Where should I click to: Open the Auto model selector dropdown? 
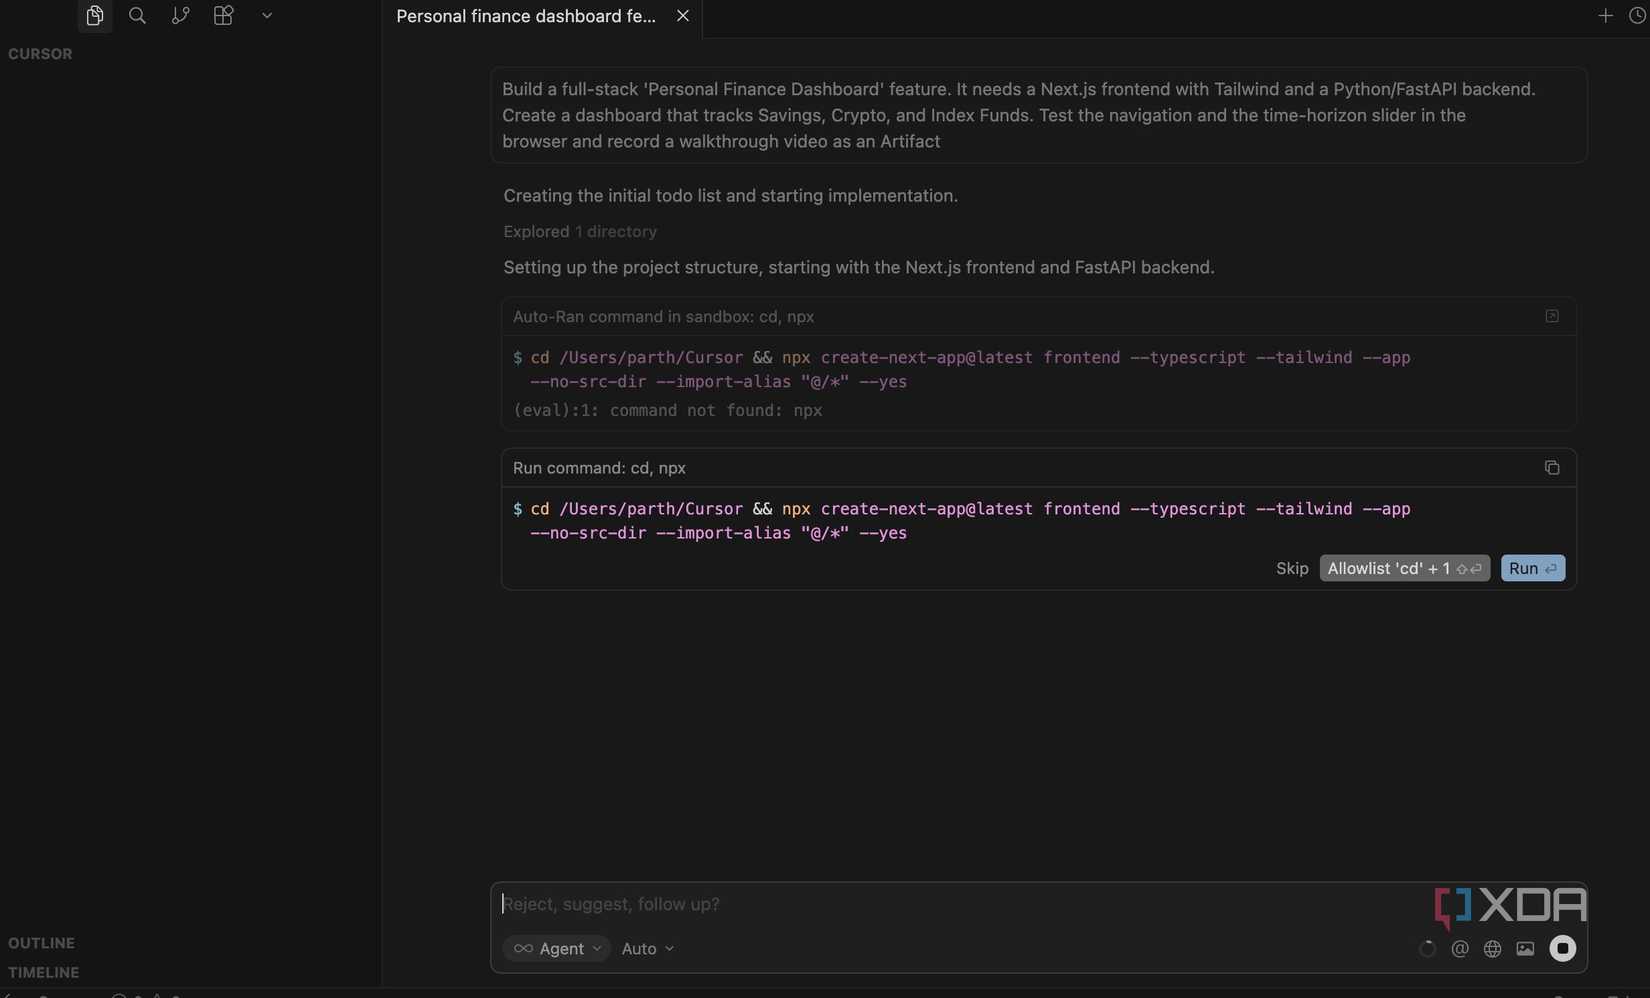(648, 949)
